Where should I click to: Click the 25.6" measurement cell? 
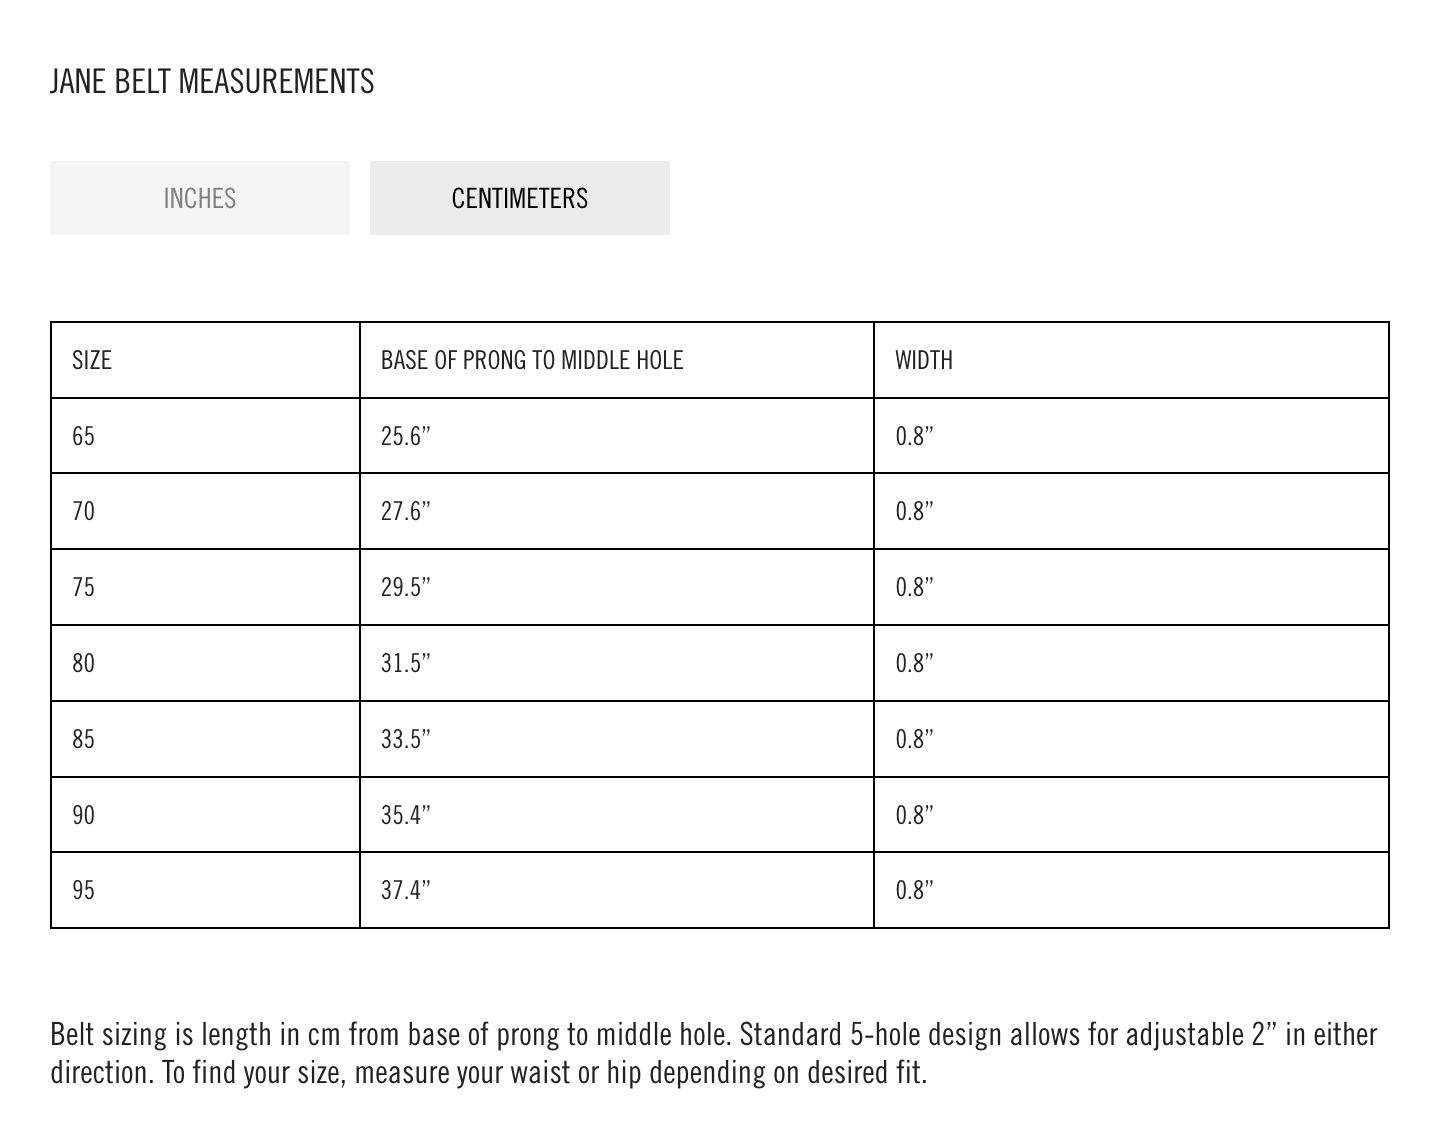[617, 436]
